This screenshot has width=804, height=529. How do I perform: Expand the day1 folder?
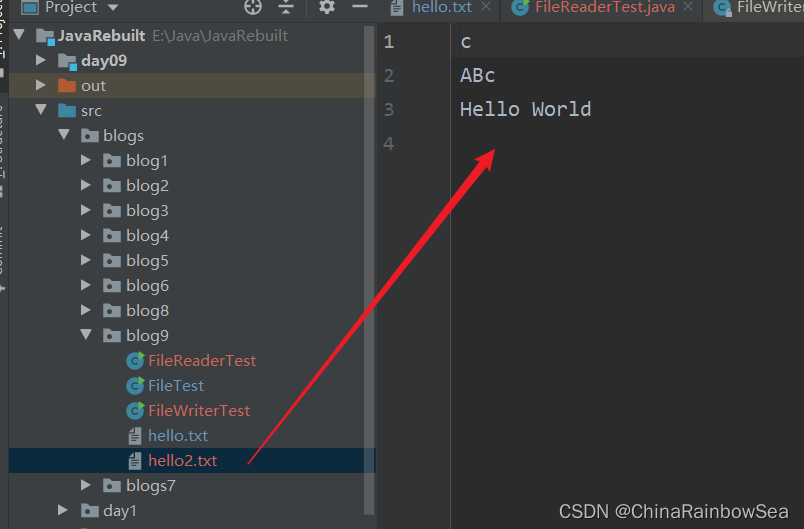click(63, 510)
